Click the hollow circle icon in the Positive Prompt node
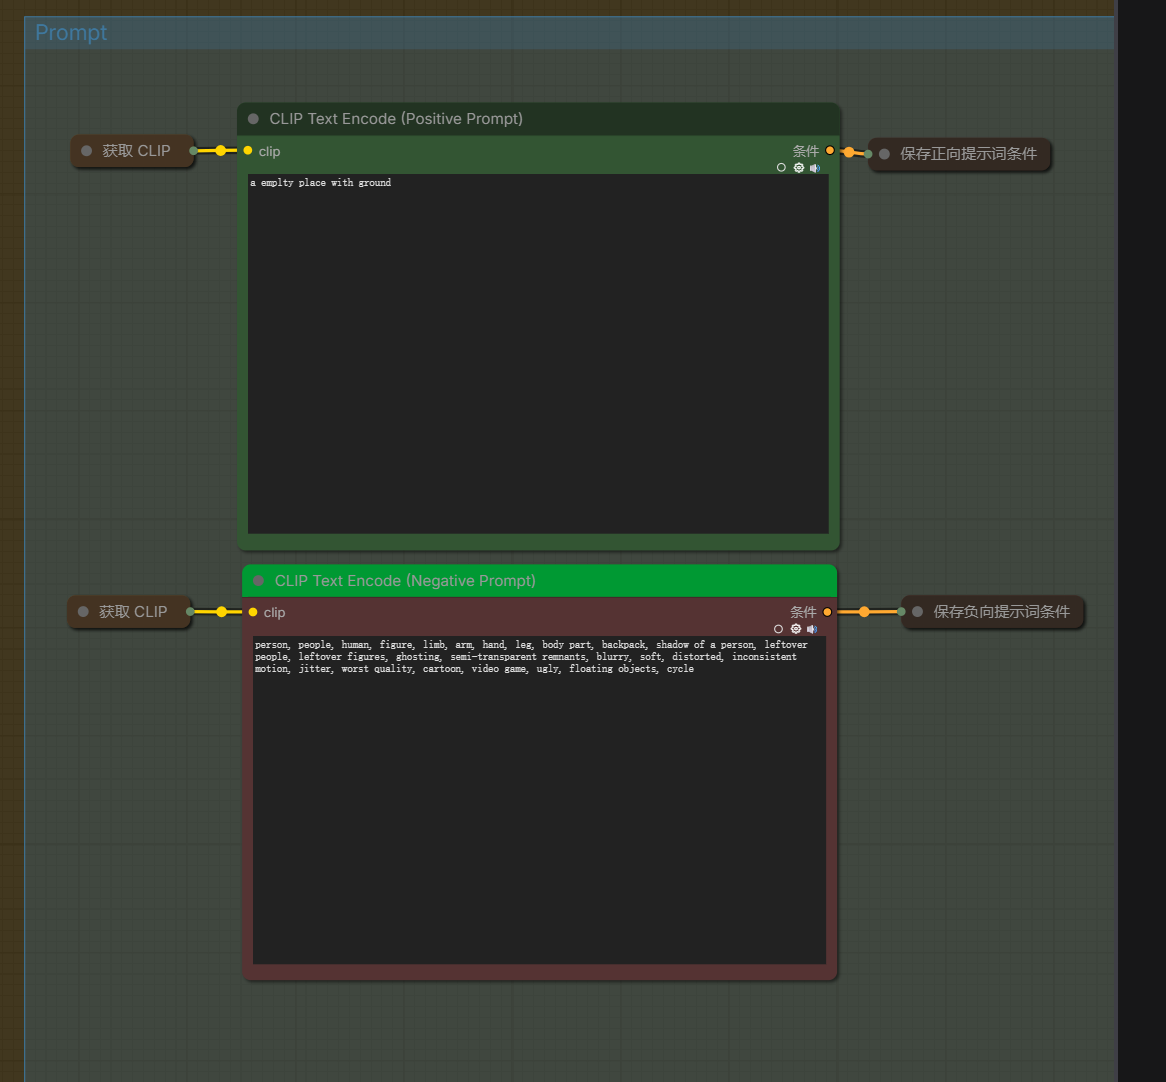 pyautogui.click(x=781, y=167)
